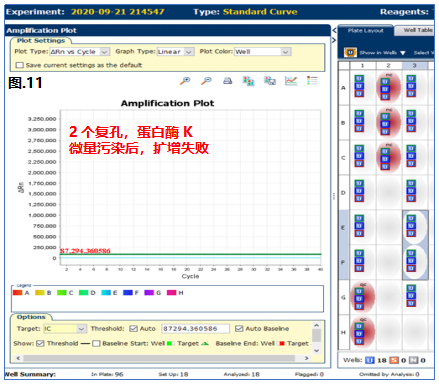Viewport: 439px width, 385px height.
Task: Uncheck the Auto threshold checkbox
Action: click(x=133, y=329)
